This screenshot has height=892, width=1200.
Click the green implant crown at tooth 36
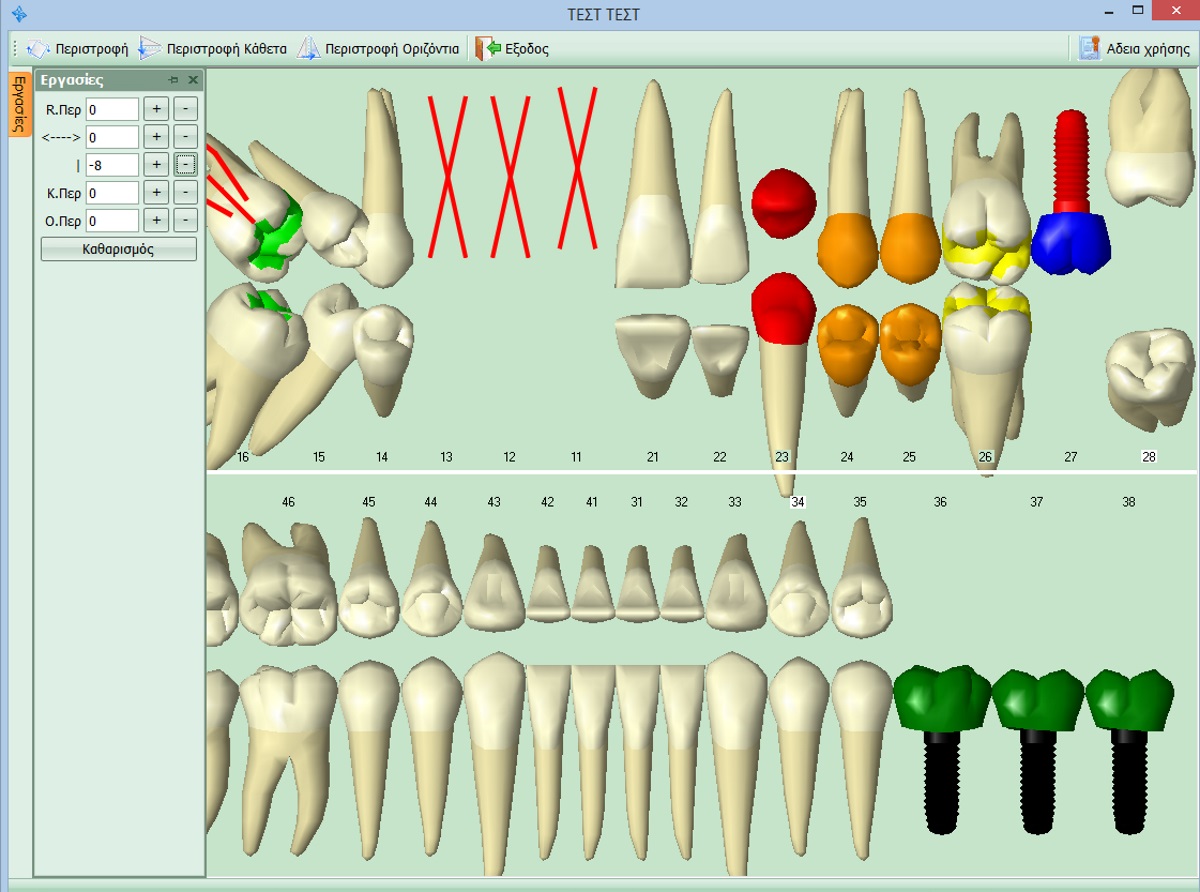pos(941,697)
